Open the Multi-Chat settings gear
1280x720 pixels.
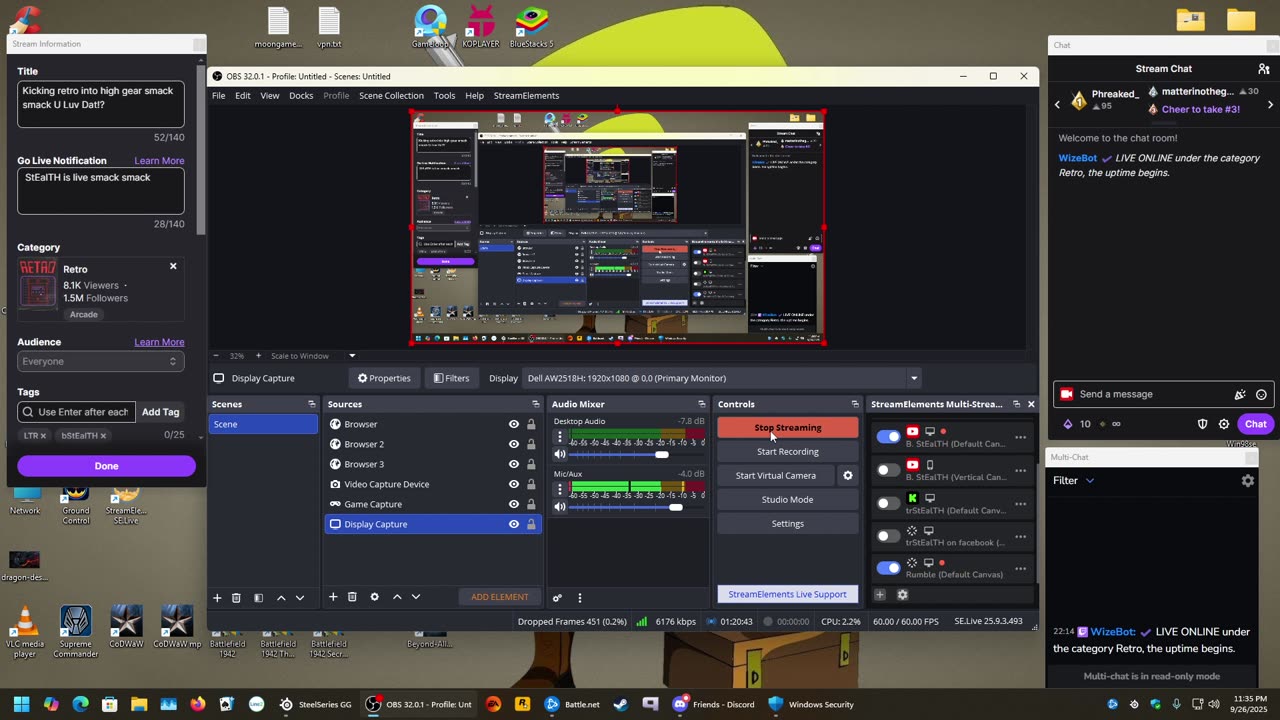1247,481
